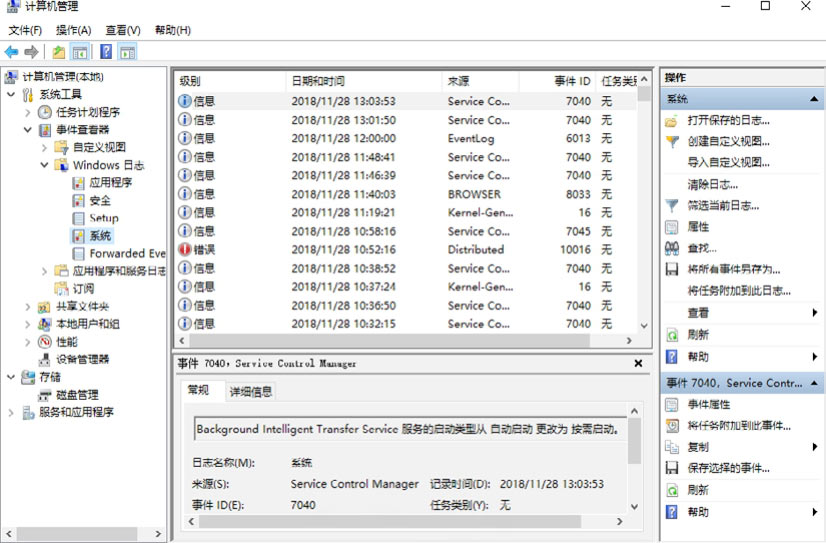Collapse the 系统 section in the actions pane

pos(815,100)
